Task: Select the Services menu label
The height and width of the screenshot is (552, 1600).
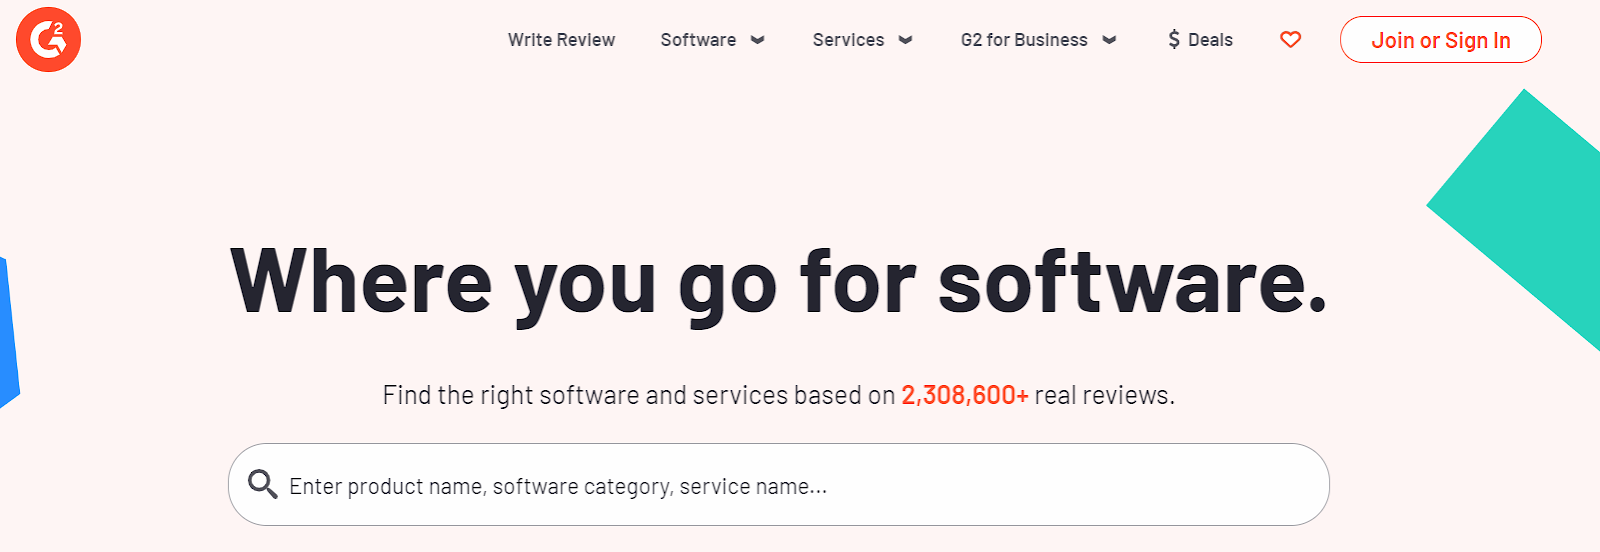Action: pos(848,40)
